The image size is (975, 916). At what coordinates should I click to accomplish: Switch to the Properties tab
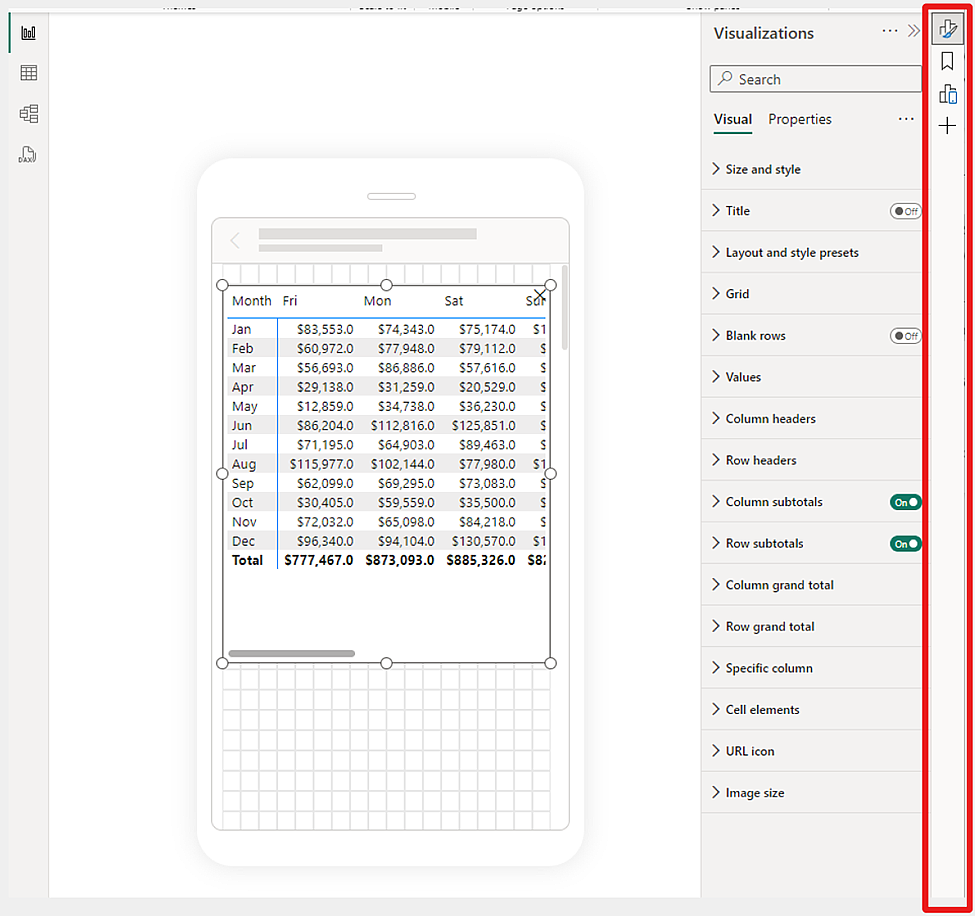(x=800, y=119)
